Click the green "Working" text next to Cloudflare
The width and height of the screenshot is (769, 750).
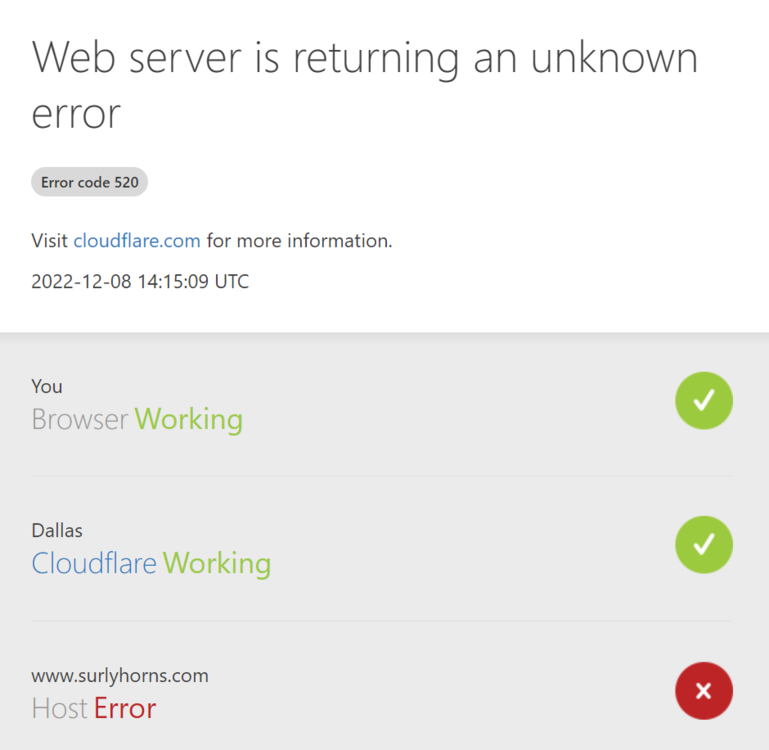tap(217, 563)
